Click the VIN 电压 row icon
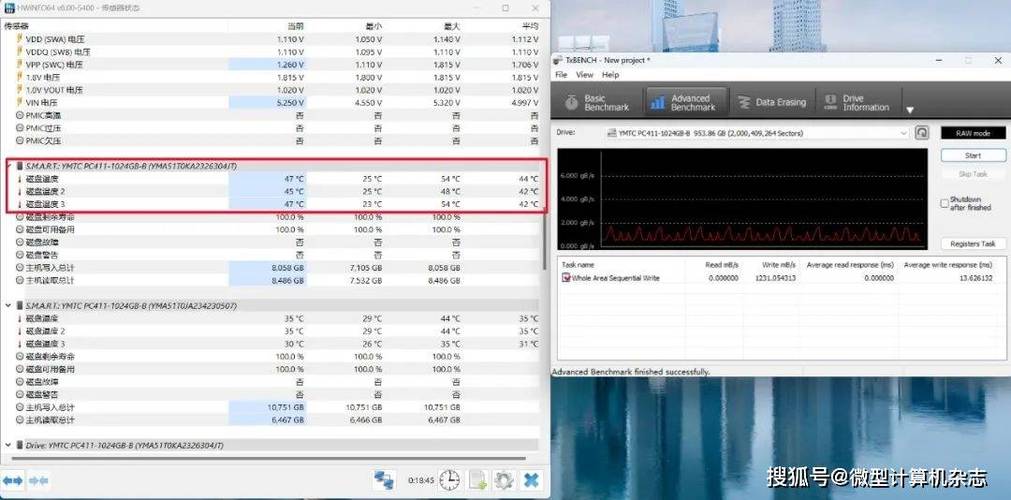 19,103
